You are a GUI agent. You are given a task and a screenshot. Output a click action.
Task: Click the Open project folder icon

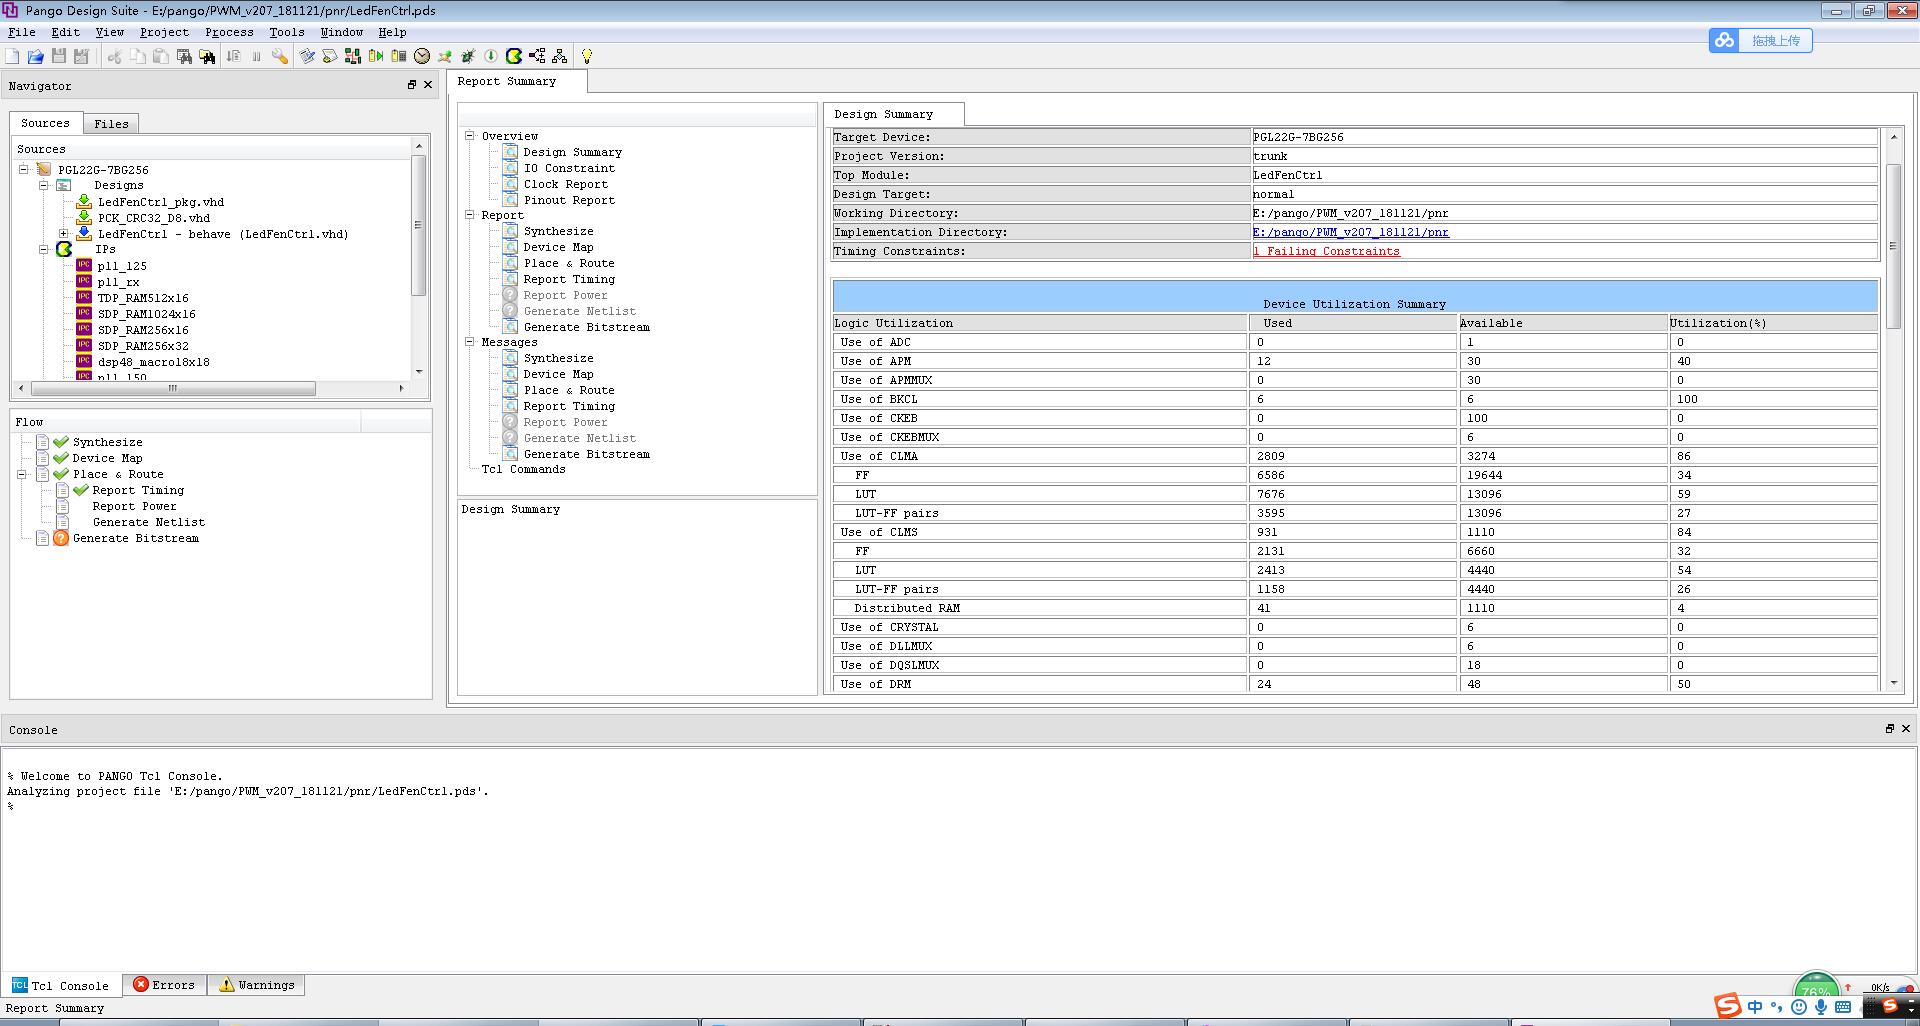pyautogui.click(x=35, y=56)
